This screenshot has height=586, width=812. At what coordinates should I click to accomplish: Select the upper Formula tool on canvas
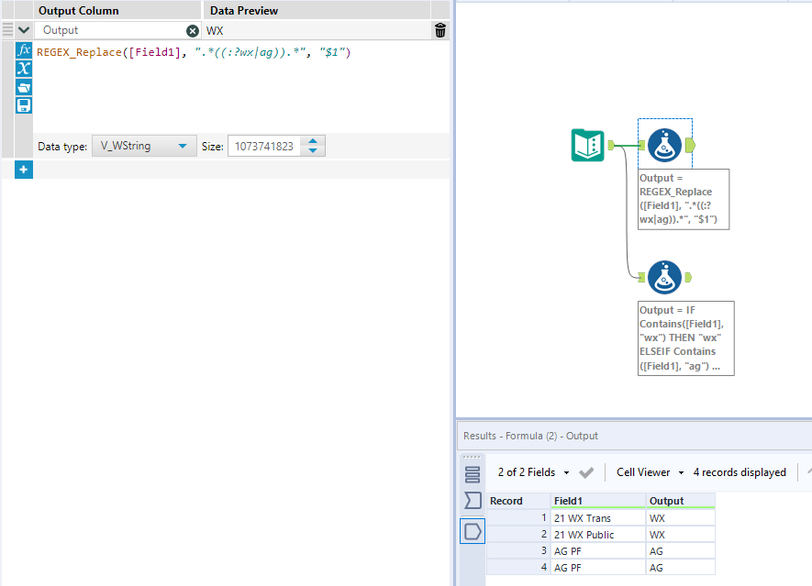point(664,145)
